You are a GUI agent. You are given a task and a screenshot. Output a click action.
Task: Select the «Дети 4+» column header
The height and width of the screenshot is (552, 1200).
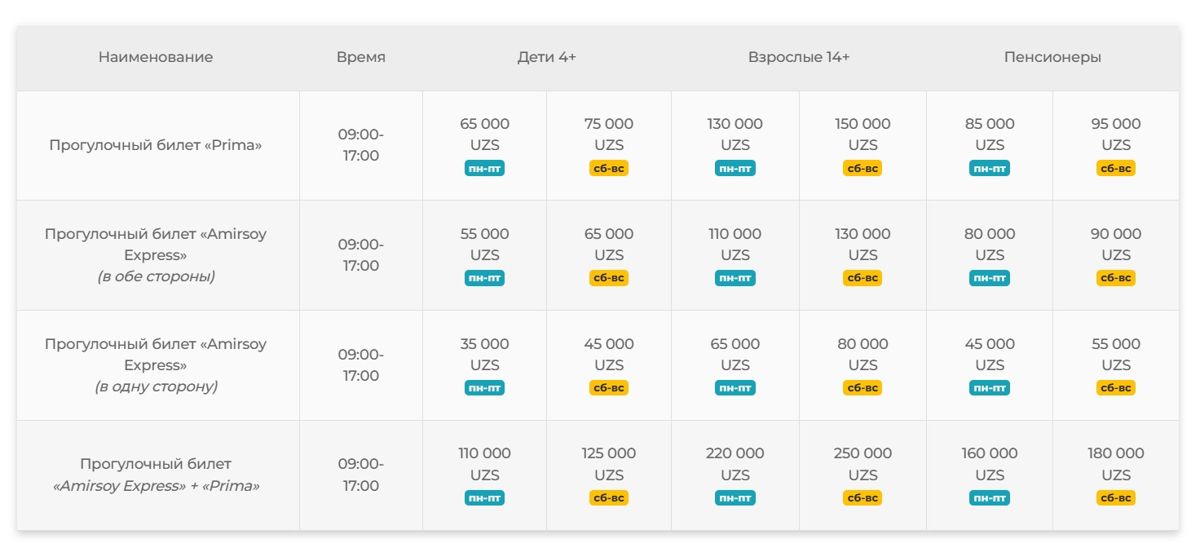(x=546, y=57)
